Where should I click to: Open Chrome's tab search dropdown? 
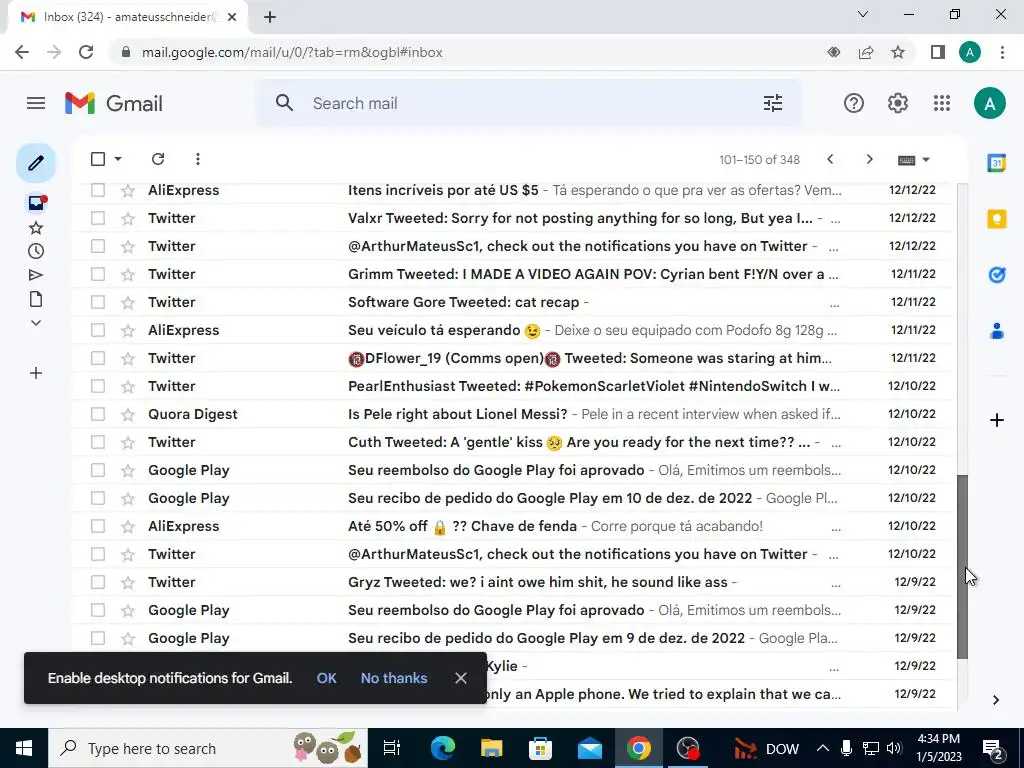863,14
